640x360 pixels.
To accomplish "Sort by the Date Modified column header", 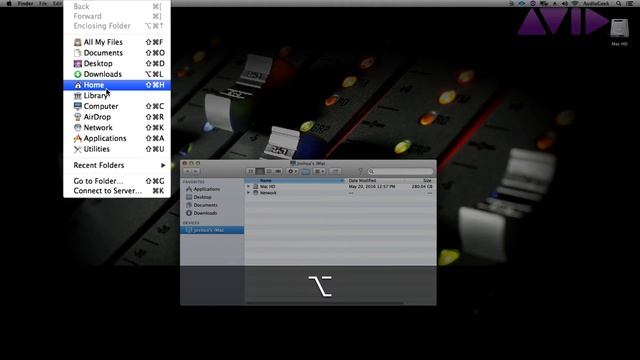I will click(376, 180).
